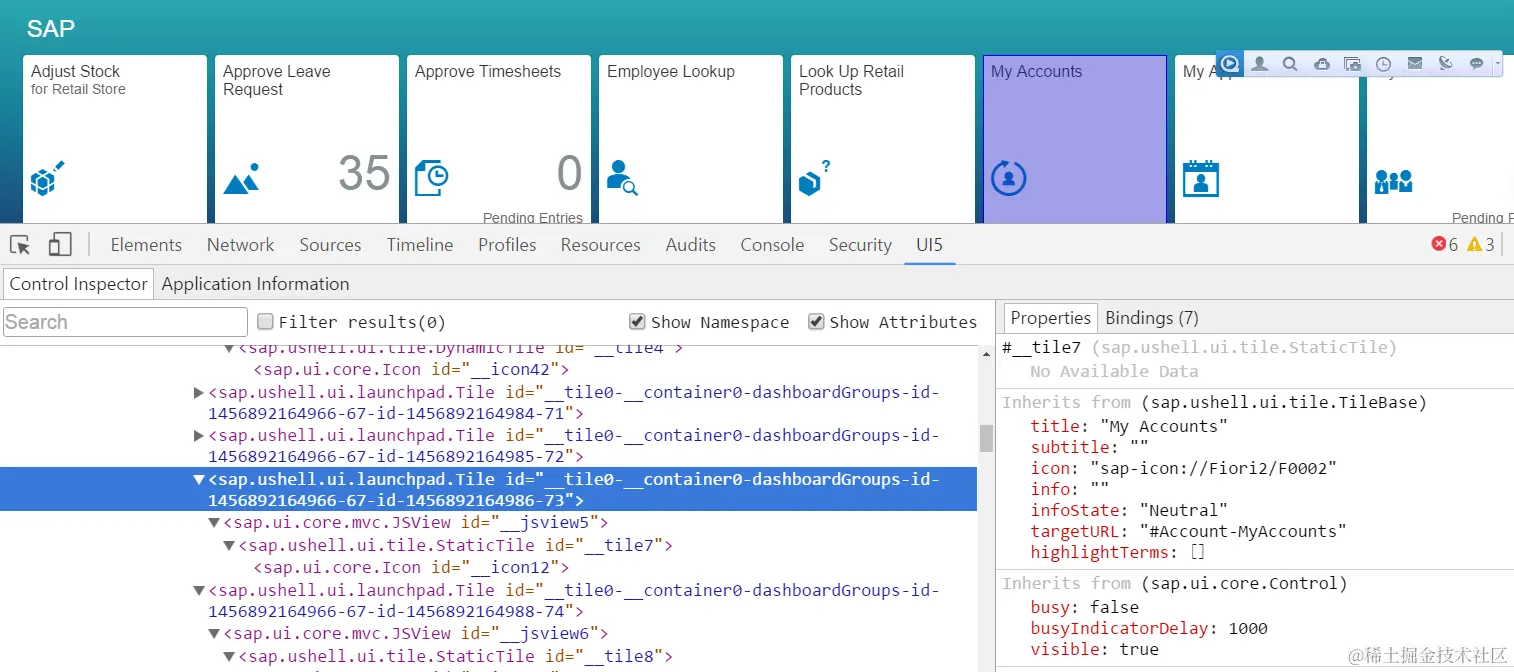Open the Bindings (7) tab
Viewport: 1514px width, 672px height.
click(x=1151, y=318)
